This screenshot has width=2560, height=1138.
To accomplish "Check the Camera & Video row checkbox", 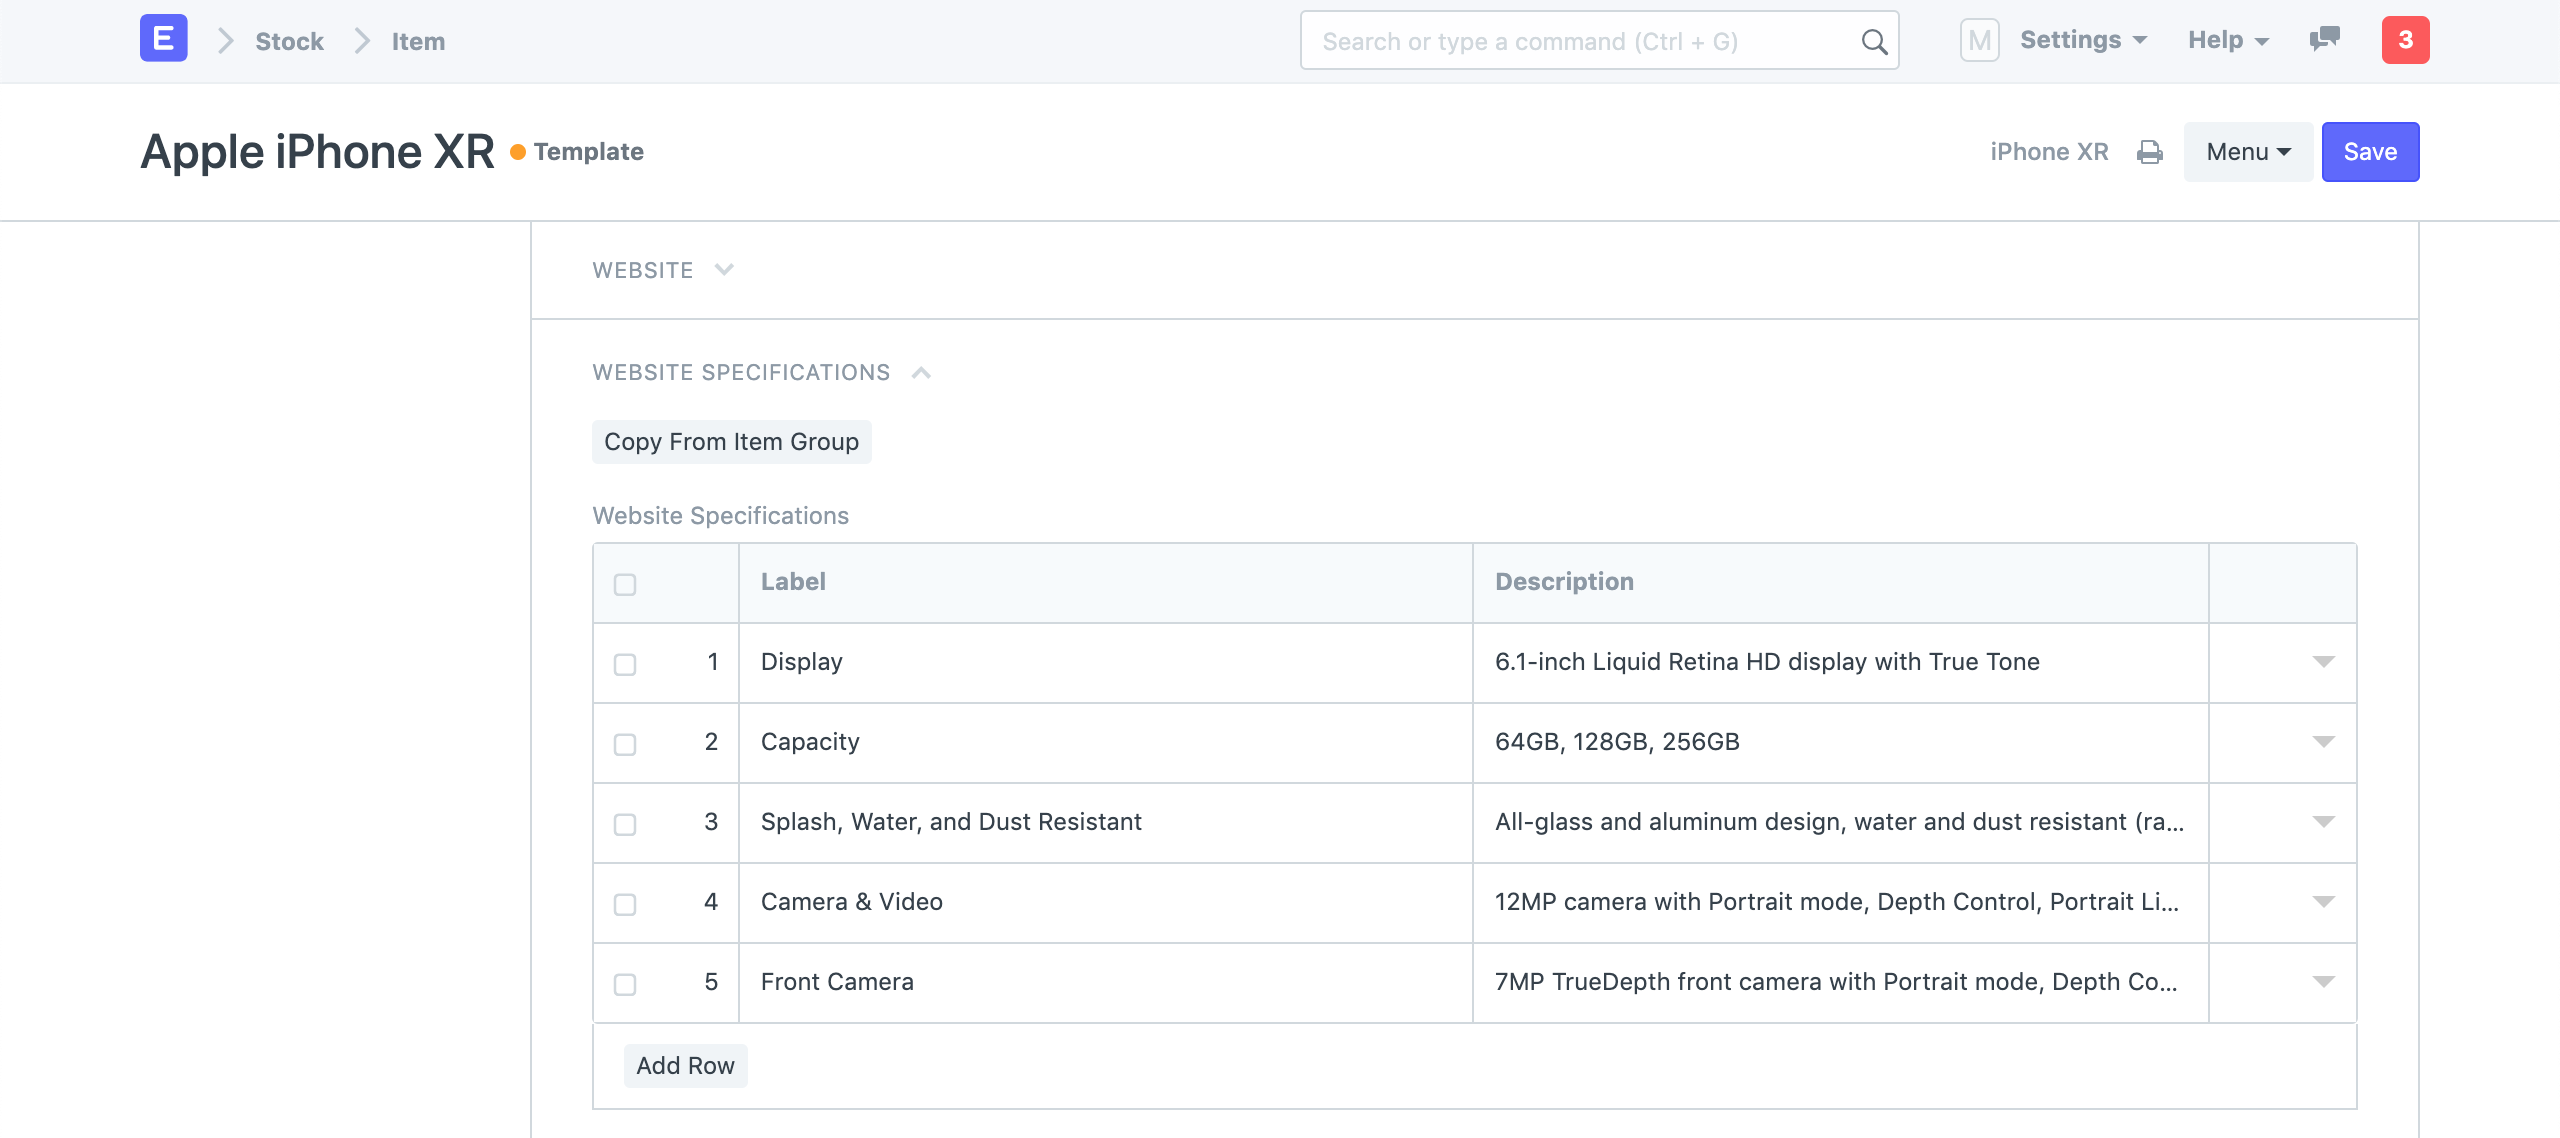I will (625, 905).
